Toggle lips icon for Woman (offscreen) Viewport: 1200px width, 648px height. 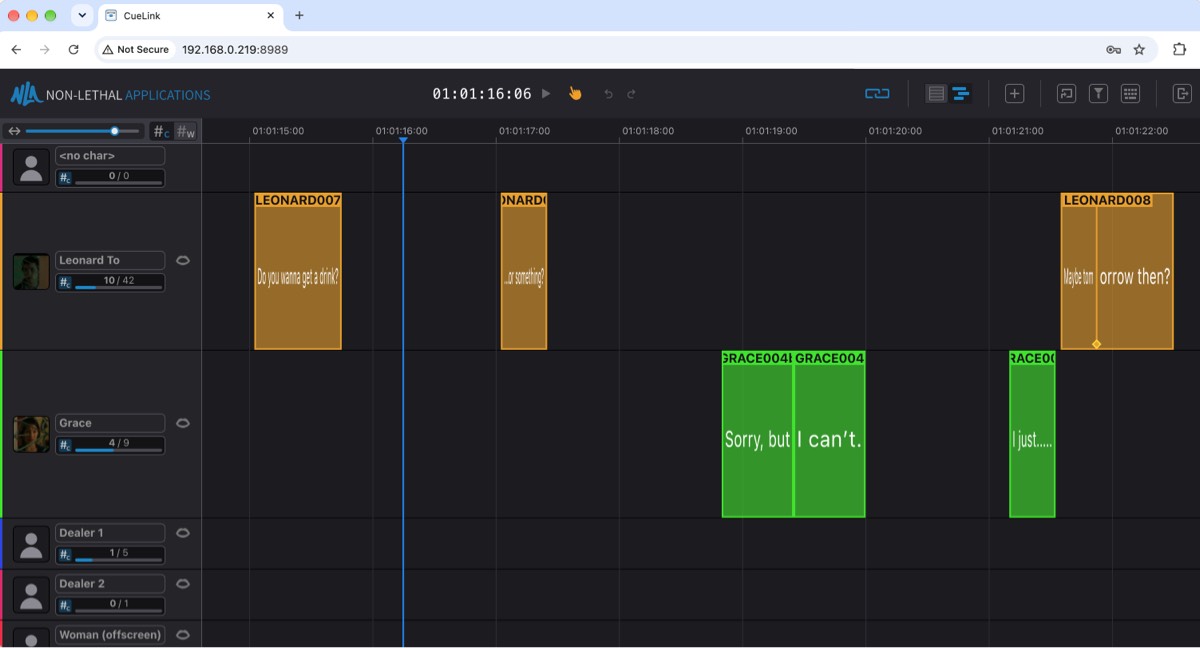[x=183, y=635]
